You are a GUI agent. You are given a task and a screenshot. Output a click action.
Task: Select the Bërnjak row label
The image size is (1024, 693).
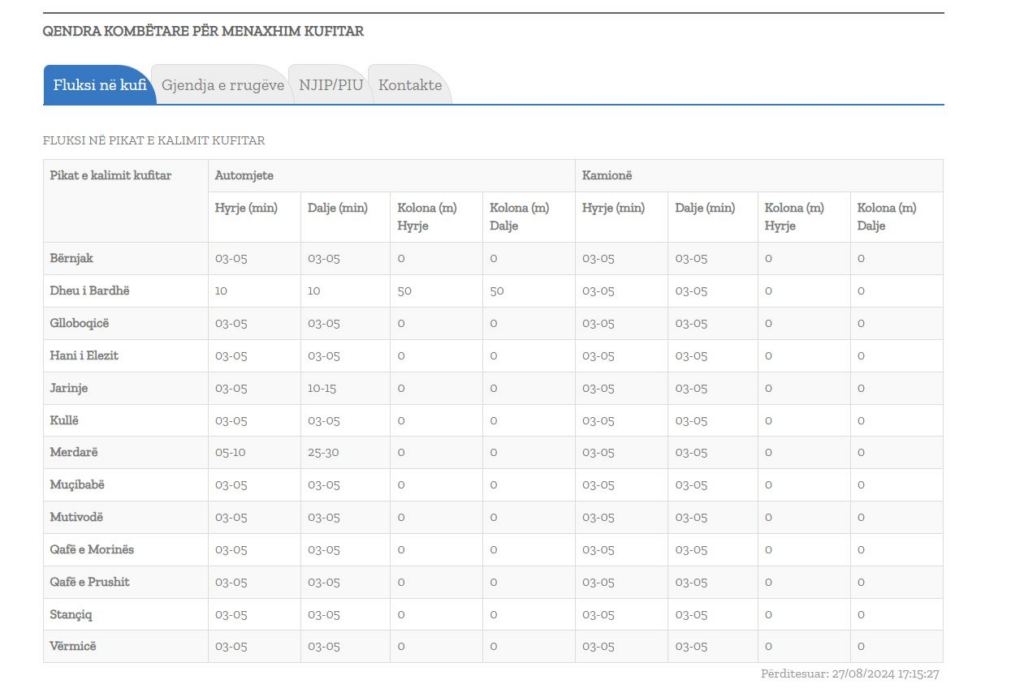71,258
